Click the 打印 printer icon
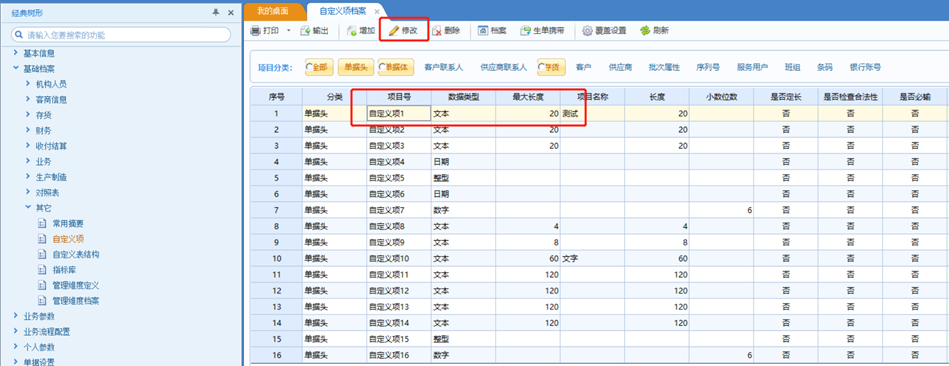The width and height of the screenshot is (949, 366). (256, 30)
